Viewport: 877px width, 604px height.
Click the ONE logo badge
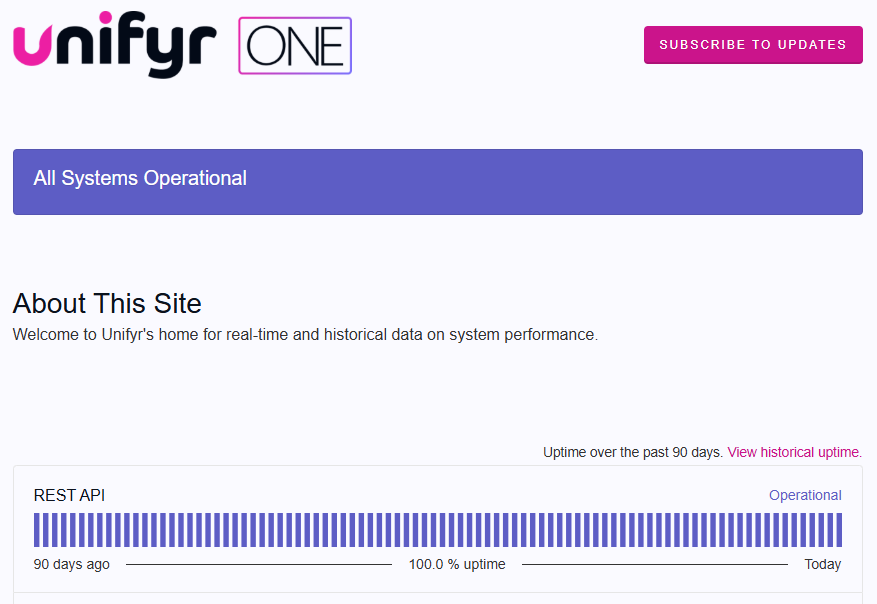click(x=295, y=45)
